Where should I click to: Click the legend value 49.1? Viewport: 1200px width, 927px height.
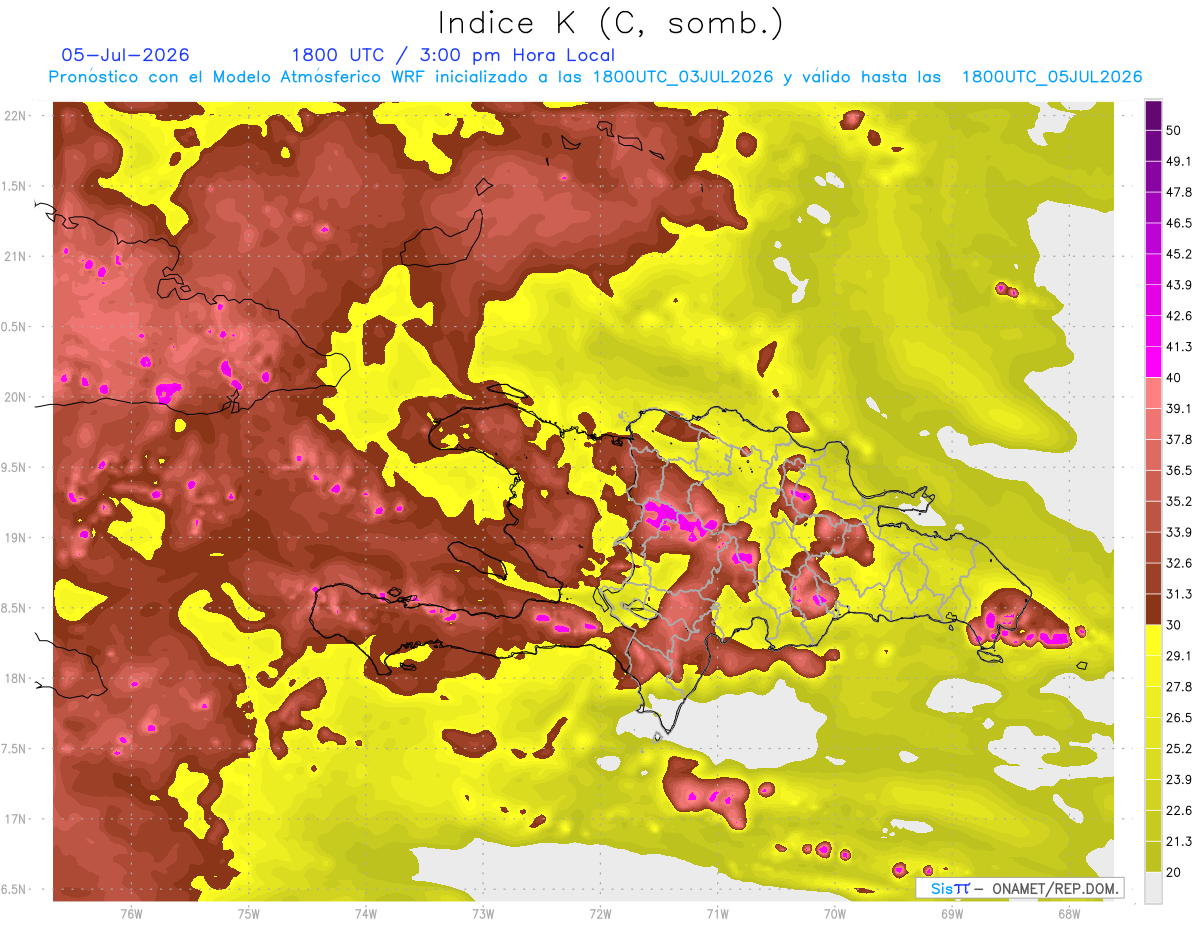(x=1179, y=161)
